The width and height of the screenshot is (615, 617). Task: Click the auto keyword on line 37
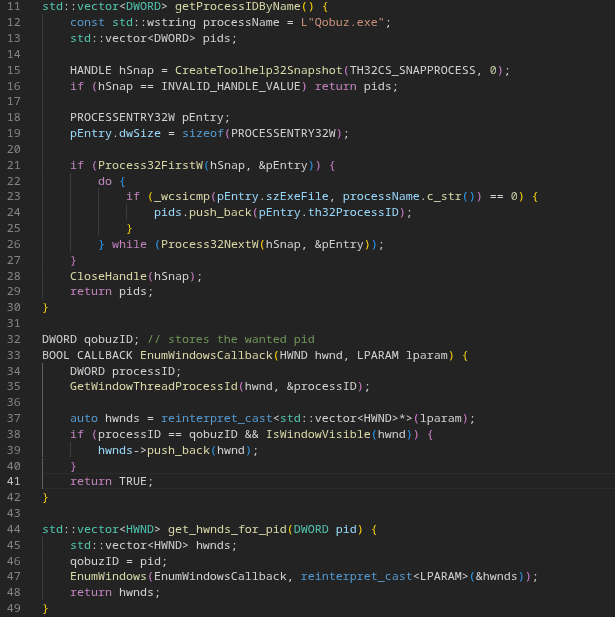84,418
